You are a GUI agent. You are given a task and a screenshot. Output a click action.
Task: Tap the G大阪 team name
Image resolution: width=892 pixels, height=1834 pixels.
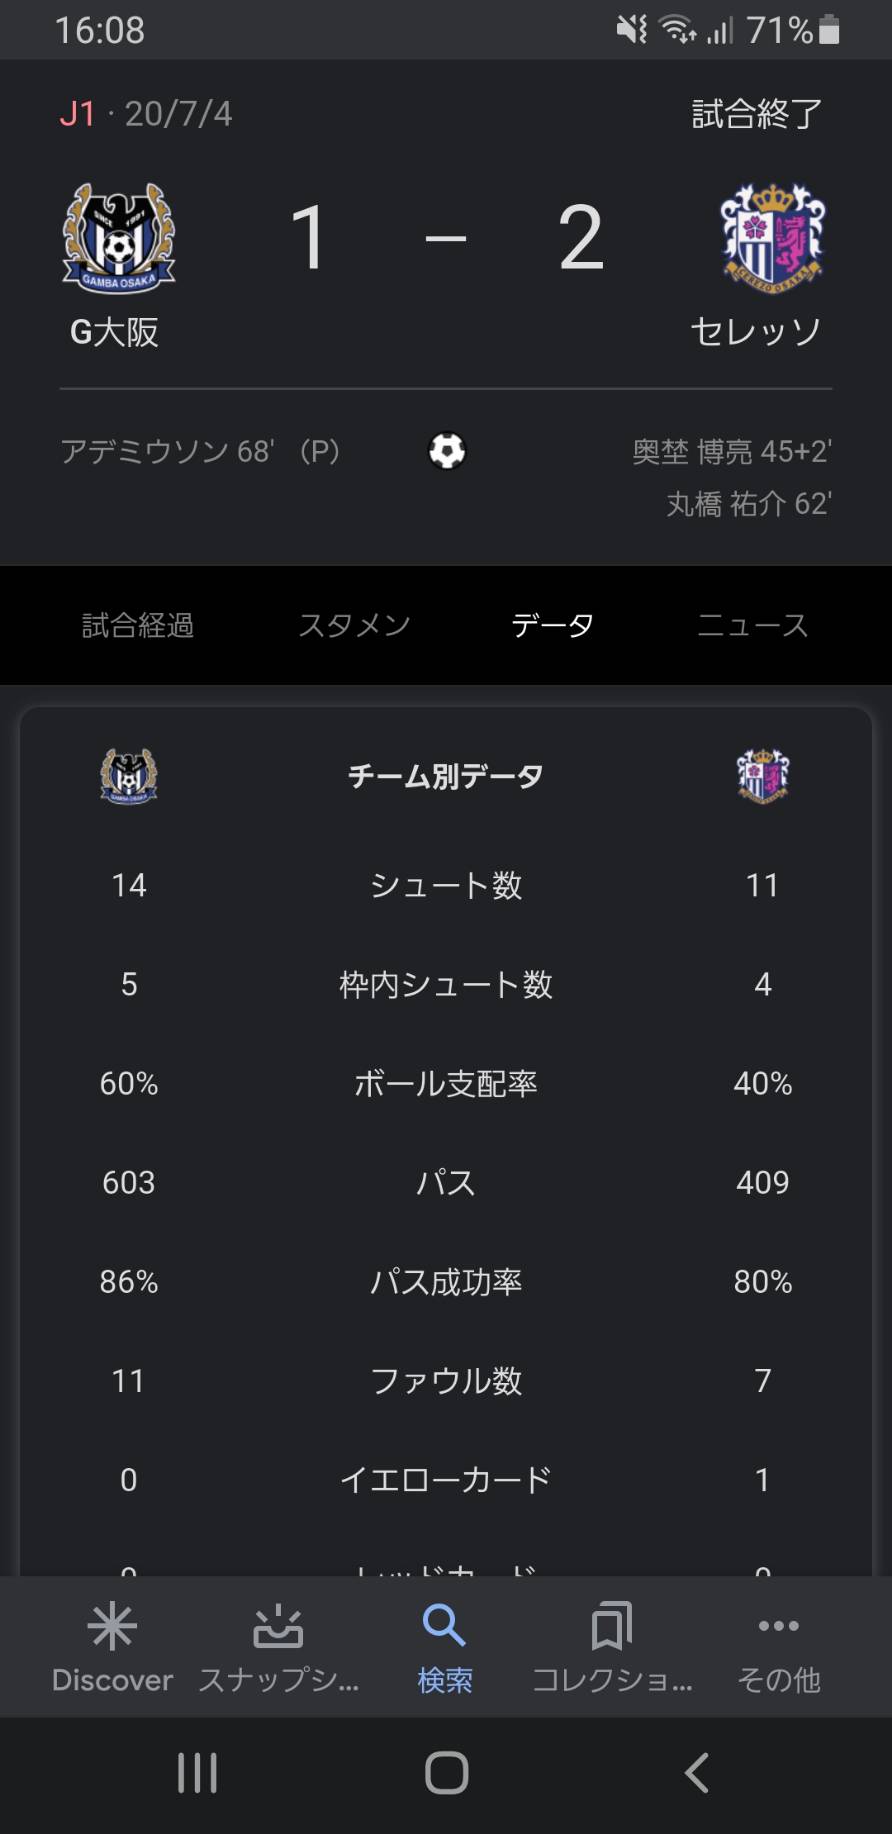115,332
